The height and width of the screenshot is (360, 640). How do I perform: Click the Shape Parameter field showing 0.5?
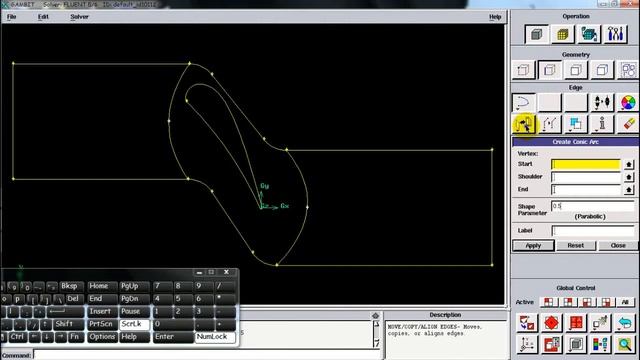(x=593, y=206)
